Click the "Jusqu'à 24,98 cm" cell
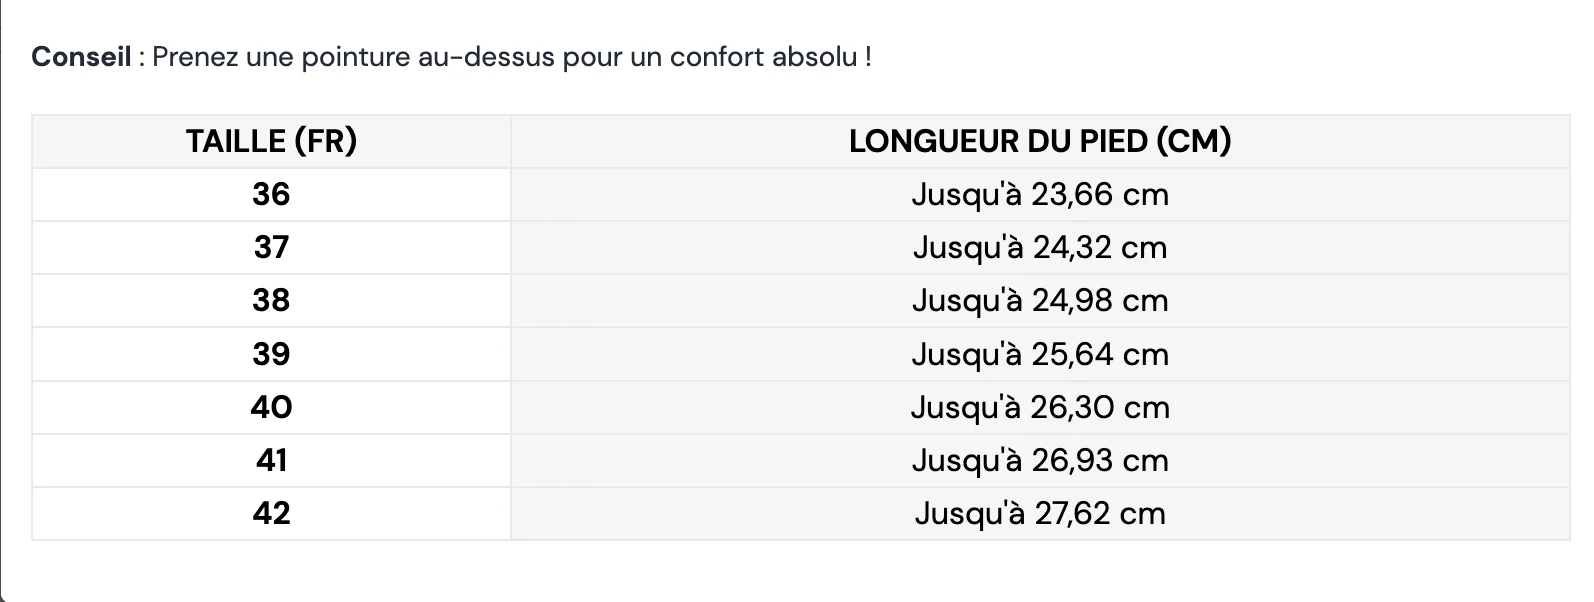This screenshot has height=602, width=1594. pyautogui.click(x=1040, y=300)
